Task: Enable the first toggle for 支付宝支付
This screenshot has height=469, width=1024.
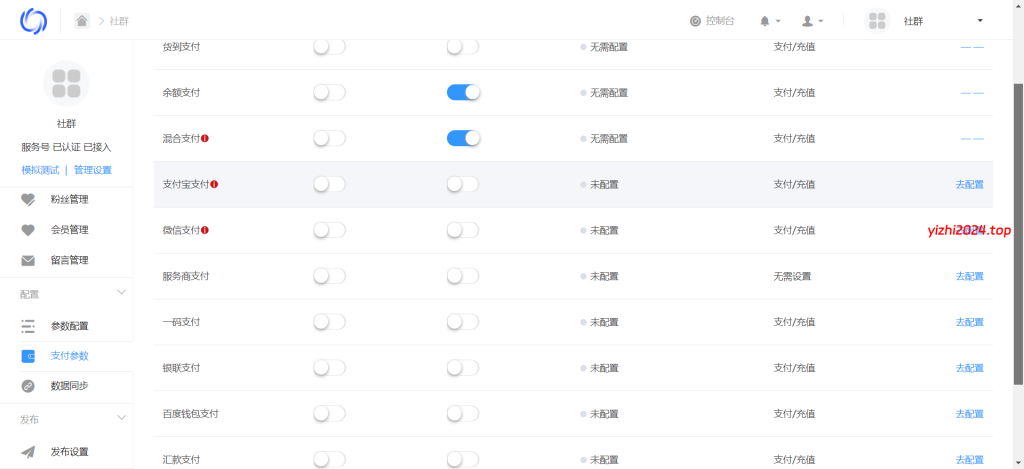Action: (x=329, y=184)
